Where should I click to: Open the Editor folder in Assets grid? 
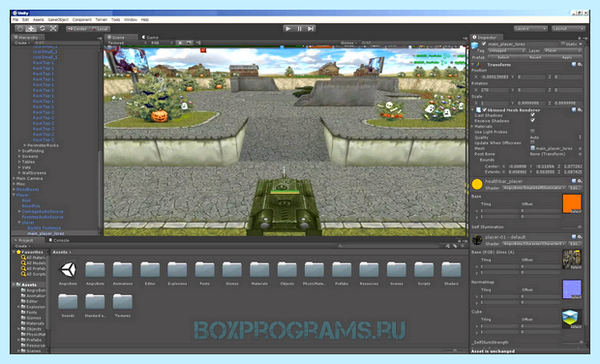(150, 273)
